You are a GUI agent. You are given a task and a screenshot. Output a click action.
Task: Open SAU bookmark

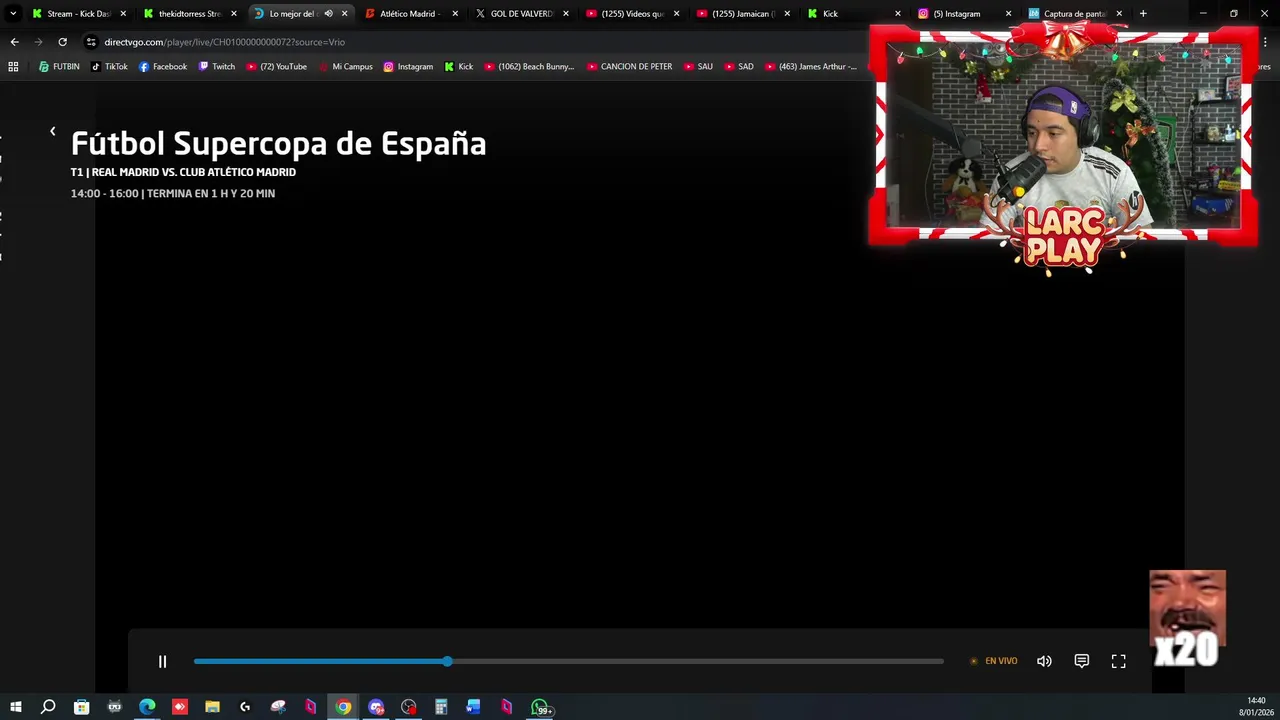click(x=699, y=67)
